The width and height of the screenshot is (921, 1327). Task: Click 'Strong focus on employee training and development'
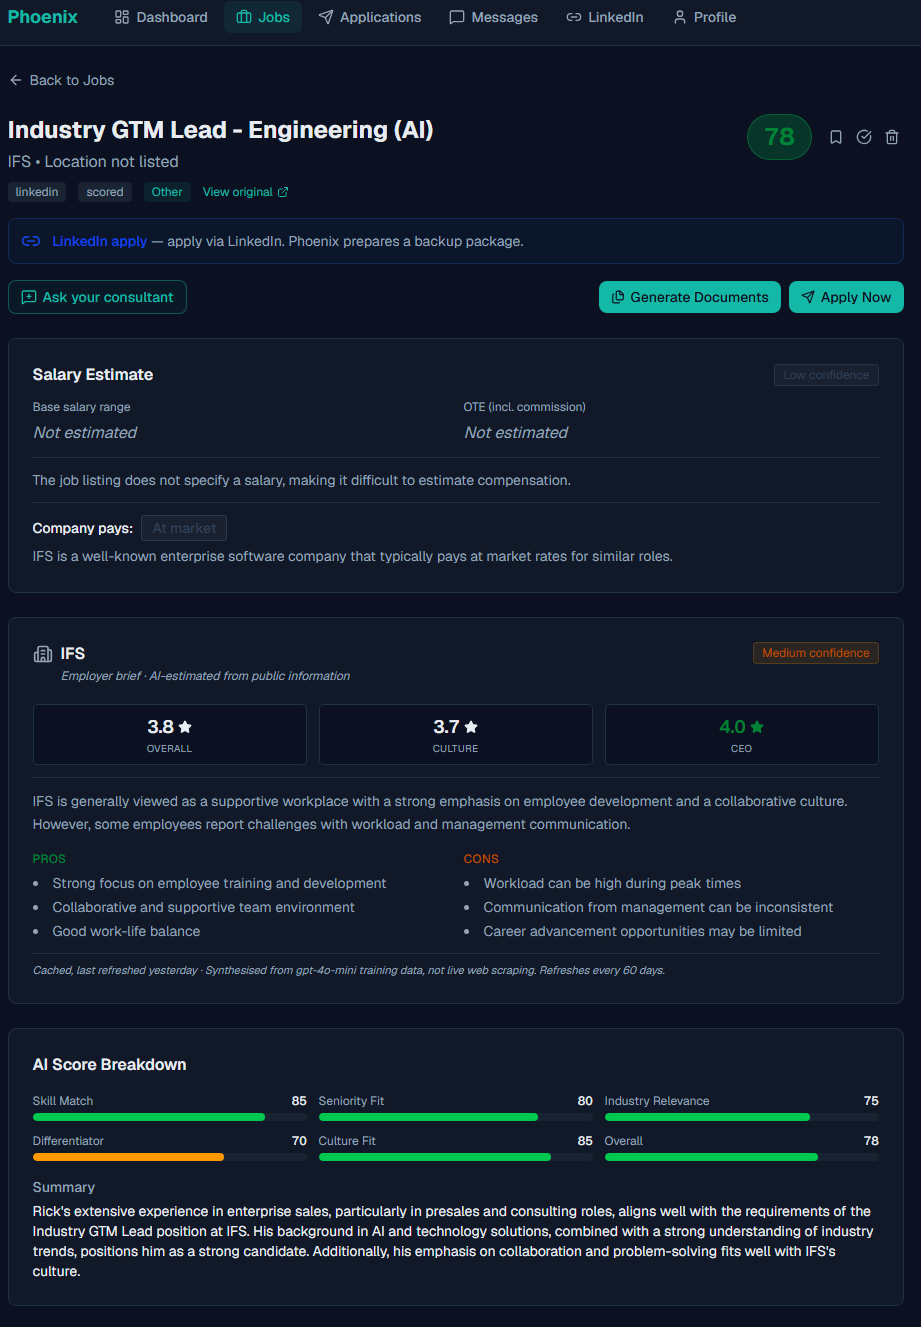pos(220,883)
